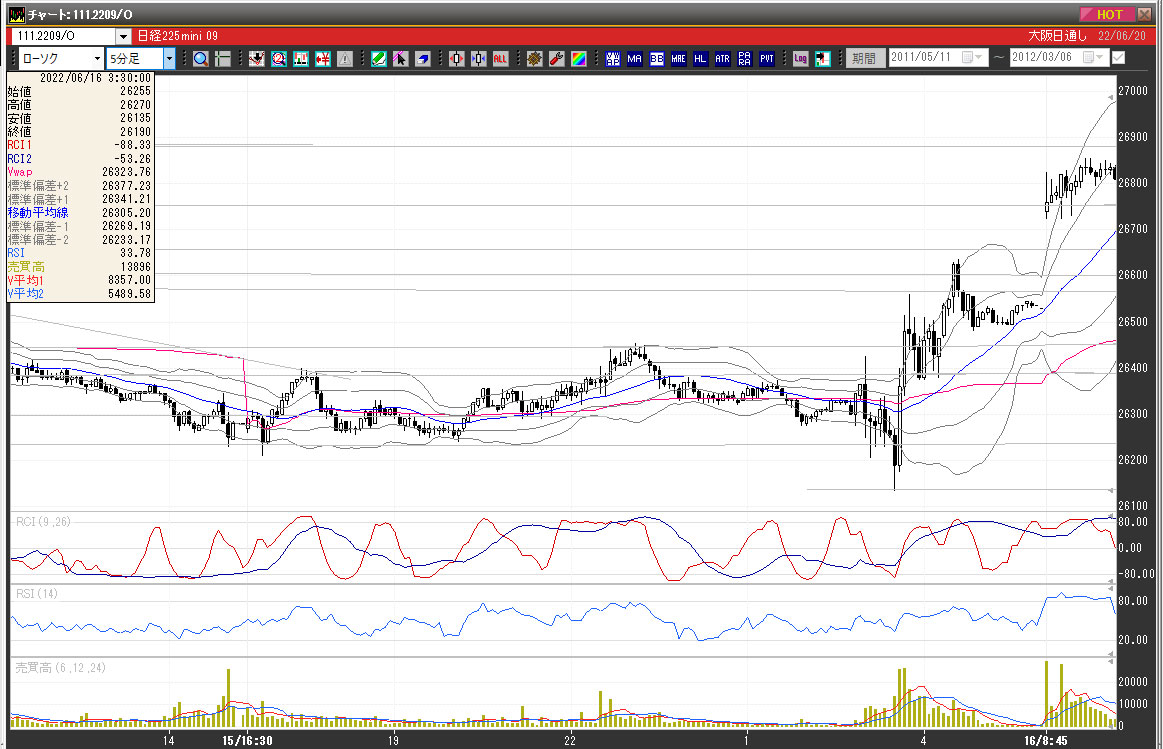Viewport: 1163px width, 749px height.
Task: Click the magnifier icon with number 2
Action: pyautogui.click(x=279, y=59)
